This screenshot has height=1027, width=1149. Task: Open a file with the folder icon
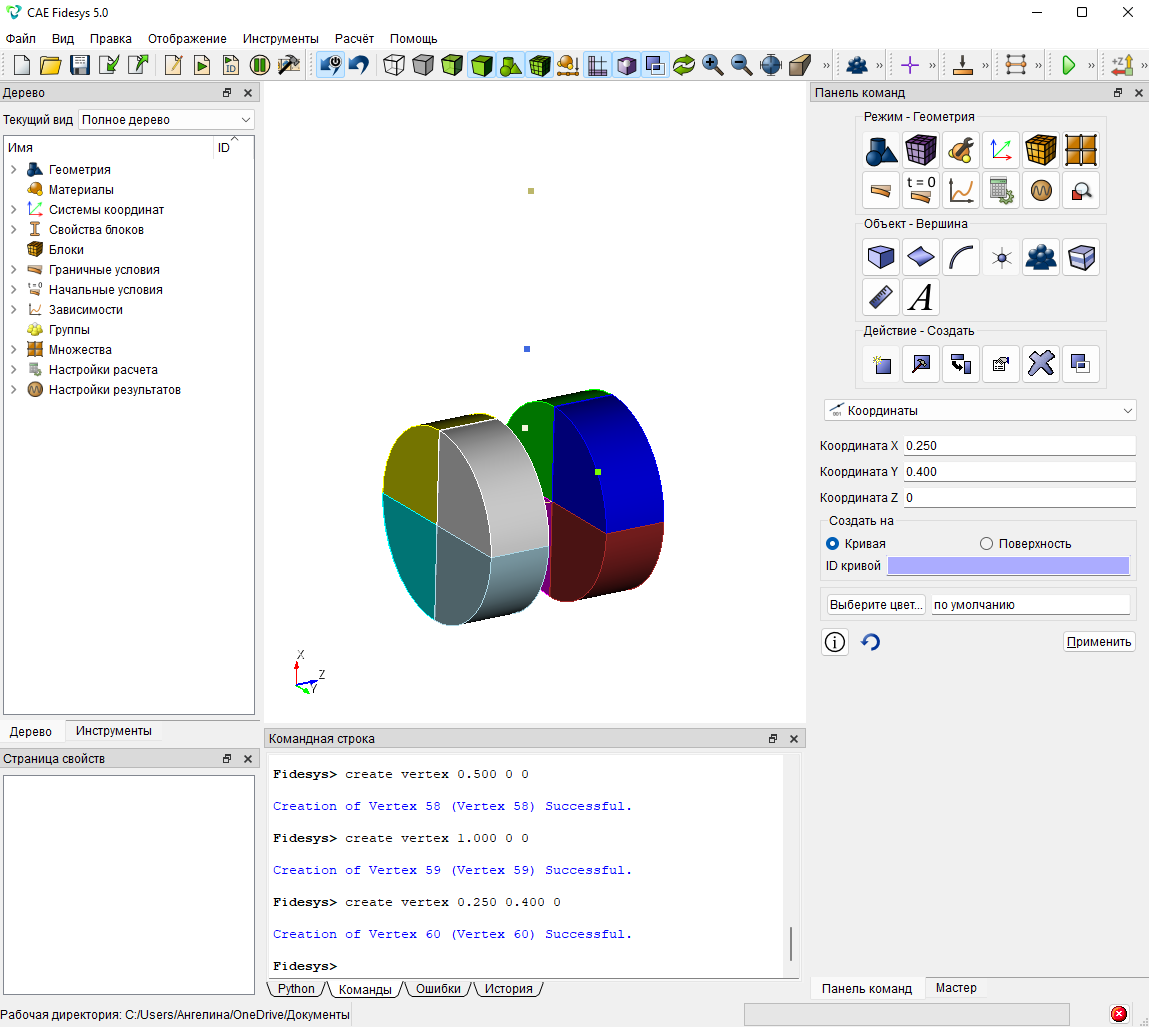coord(51,65)
